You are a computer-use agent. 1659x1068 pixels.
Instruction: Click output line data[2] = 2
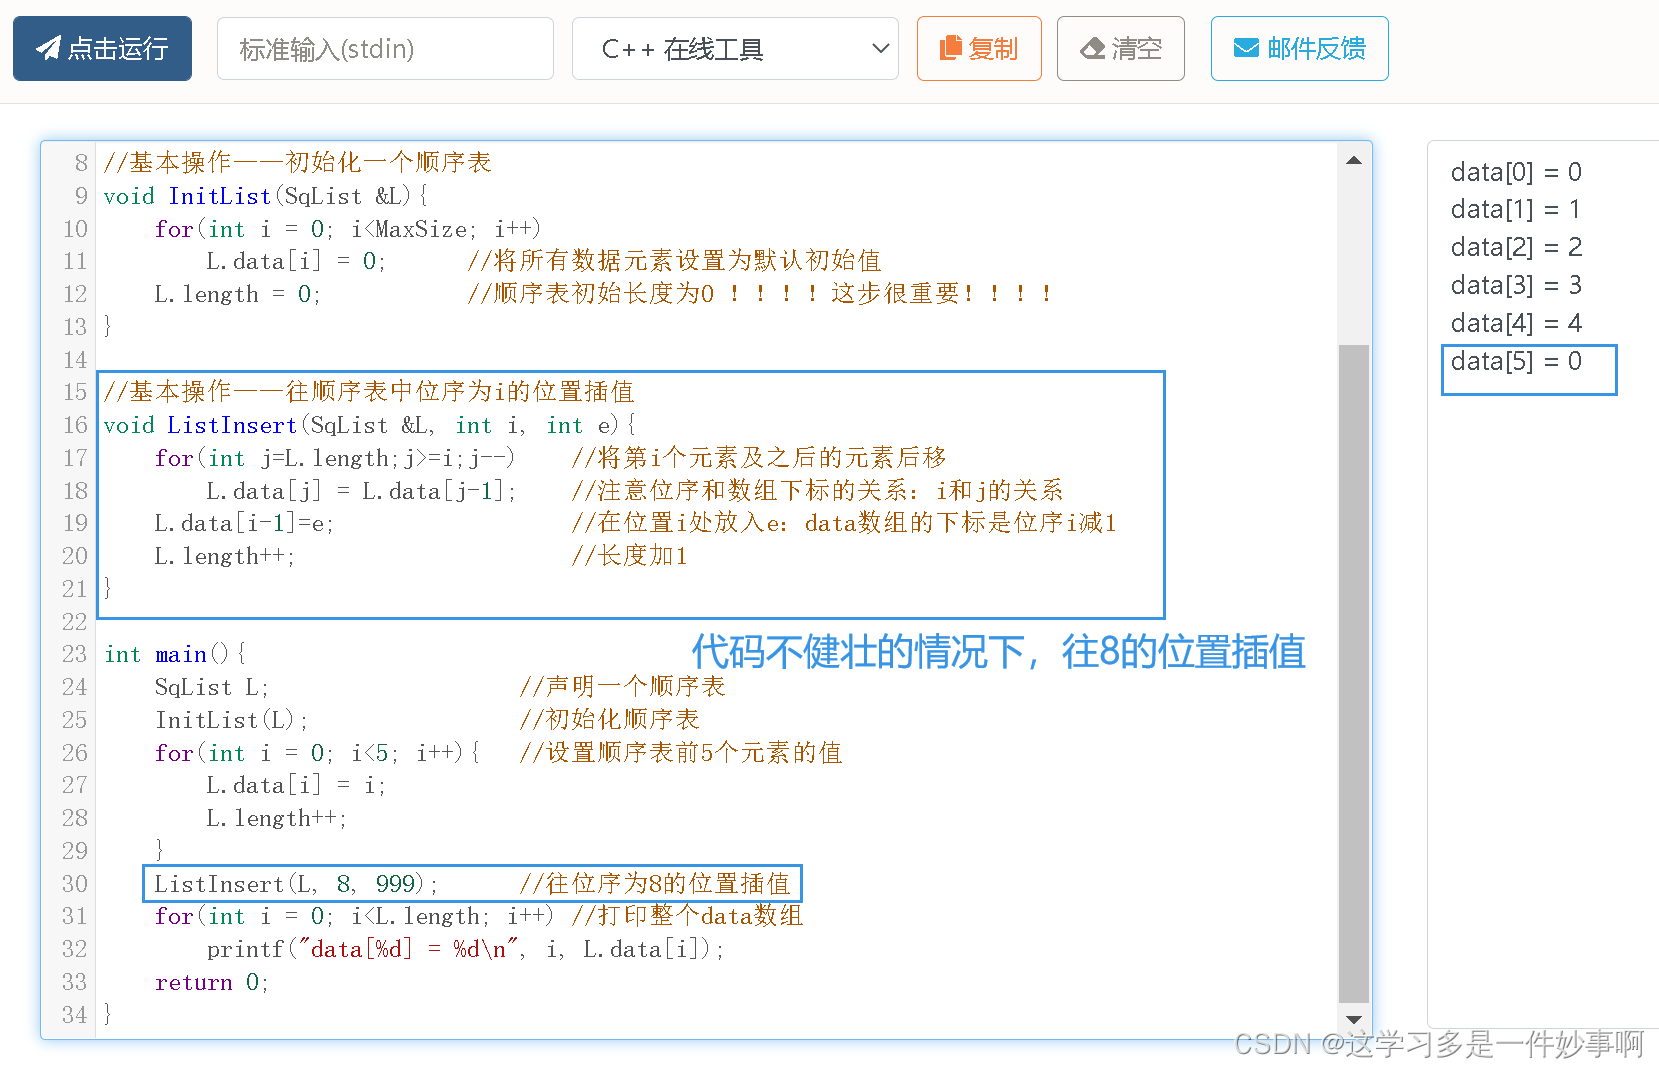(1516, 247)
